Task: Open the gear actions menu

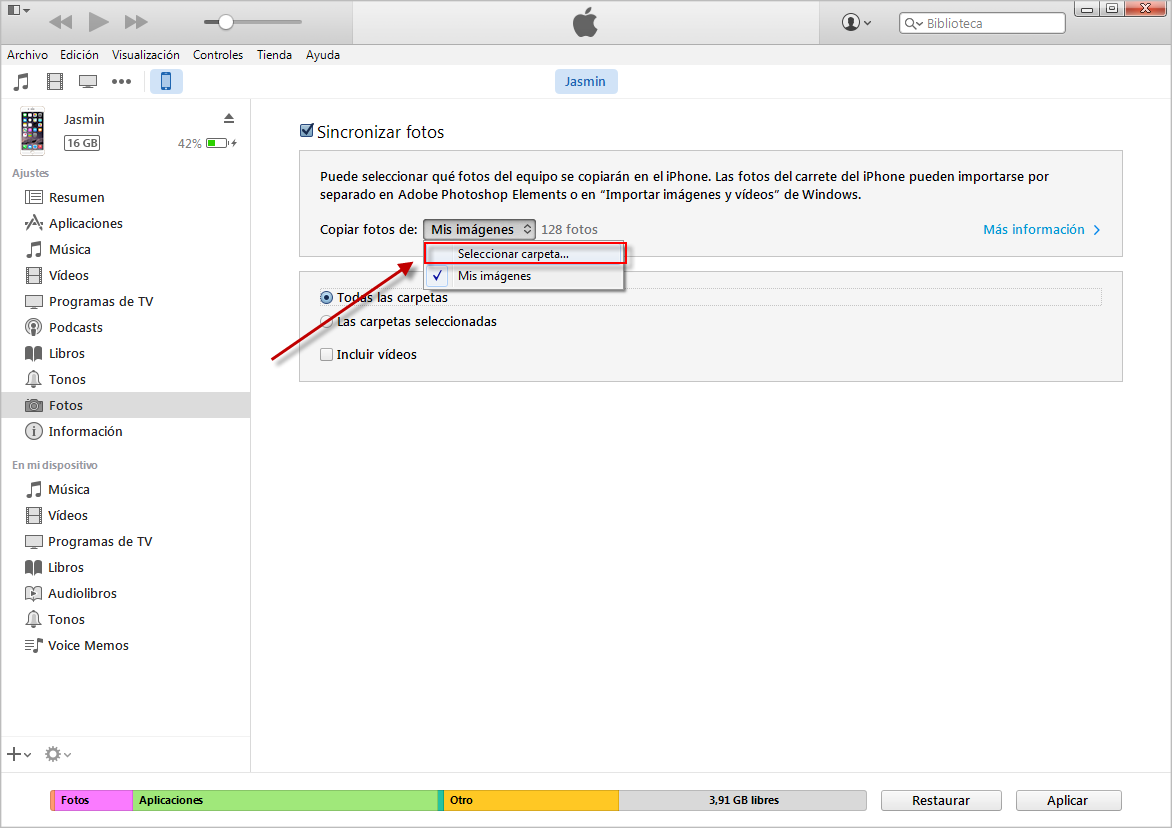Action: click(58, 755)
